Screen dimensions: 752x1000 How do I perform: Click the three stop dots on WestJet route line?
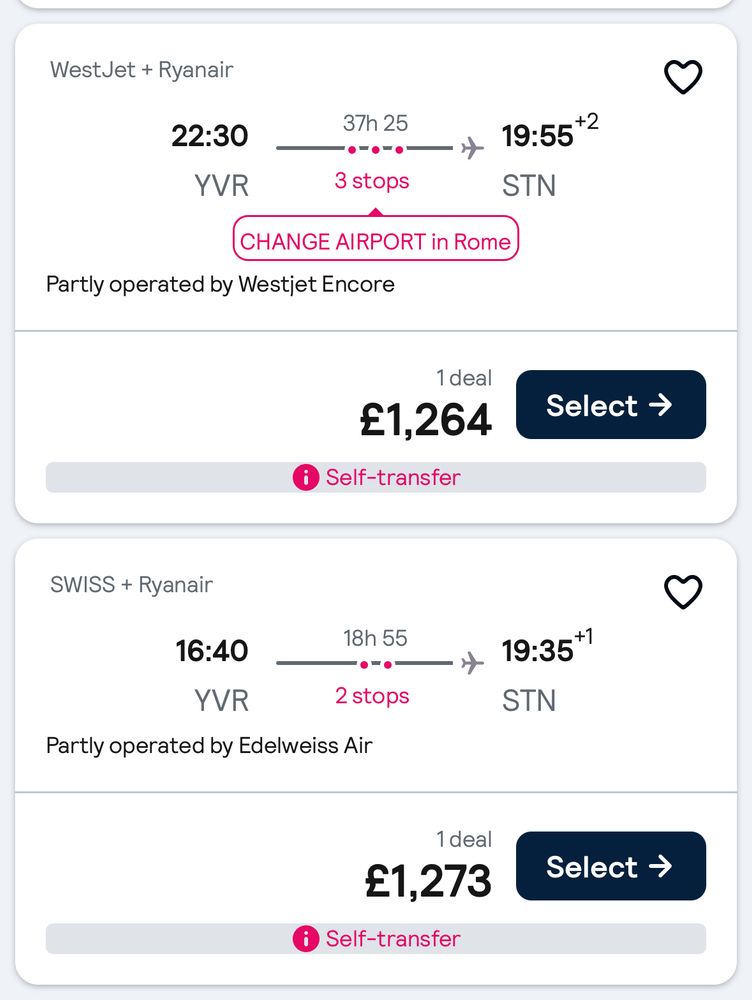[375, 149]
